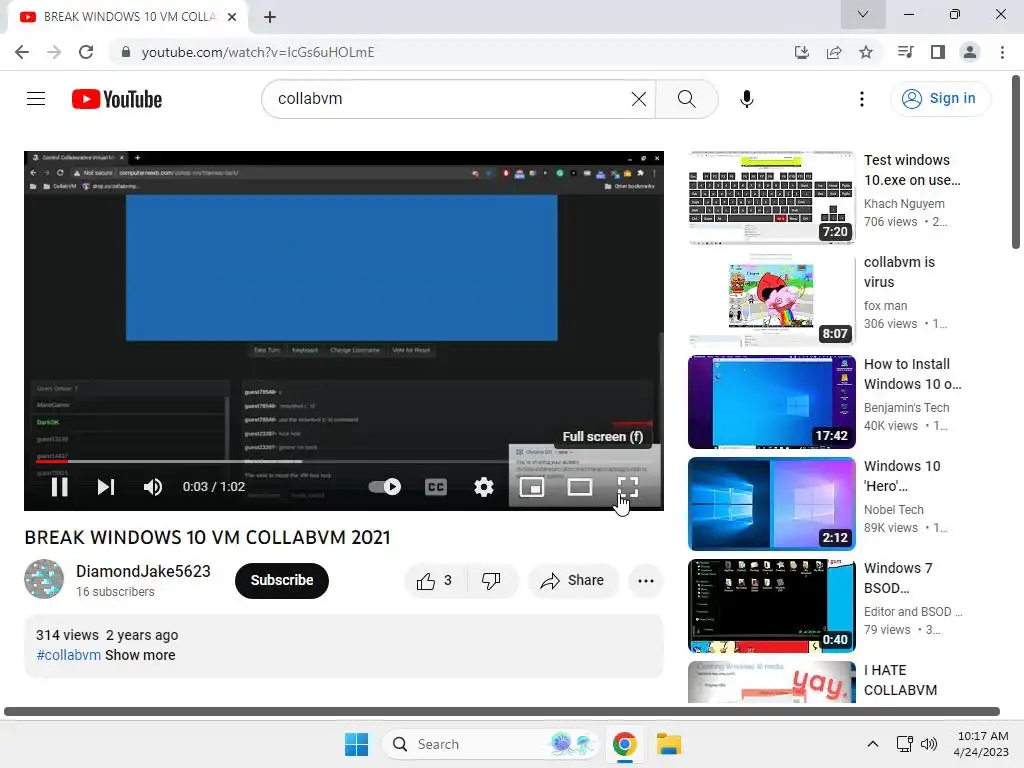Image resolution: width=1024 pixels, height=768 pixels.
Task: Open taskbar clock and date
Action: coord(982,744)
